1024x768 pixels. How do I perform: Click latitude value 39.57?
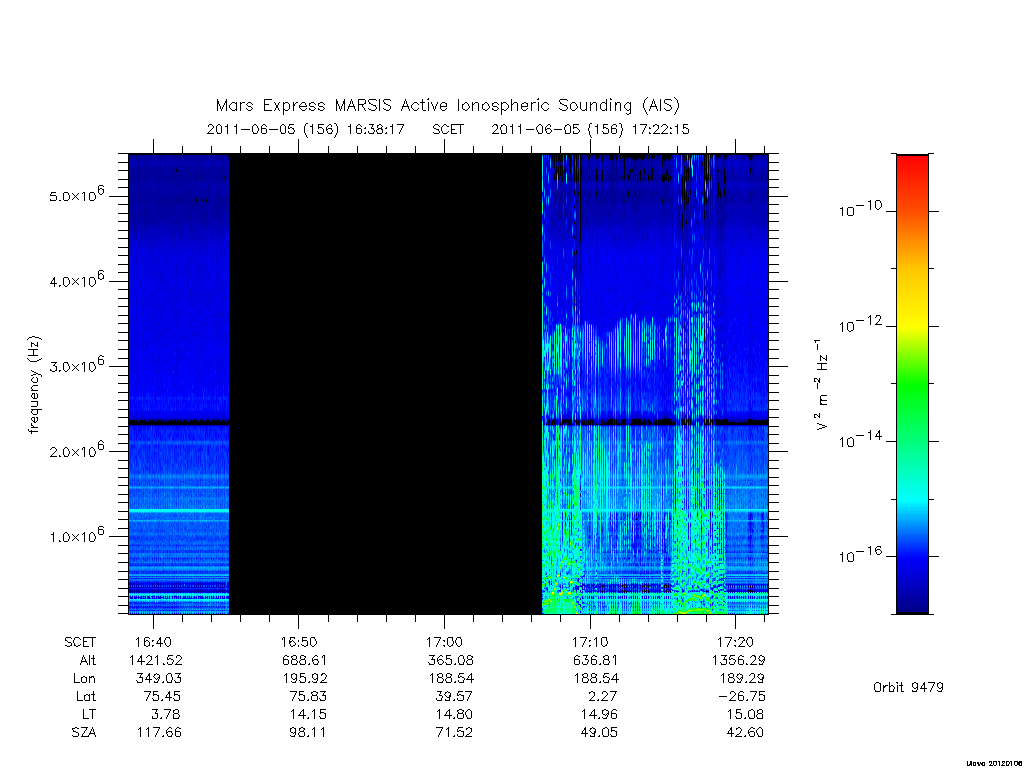[x=453, y=697]
